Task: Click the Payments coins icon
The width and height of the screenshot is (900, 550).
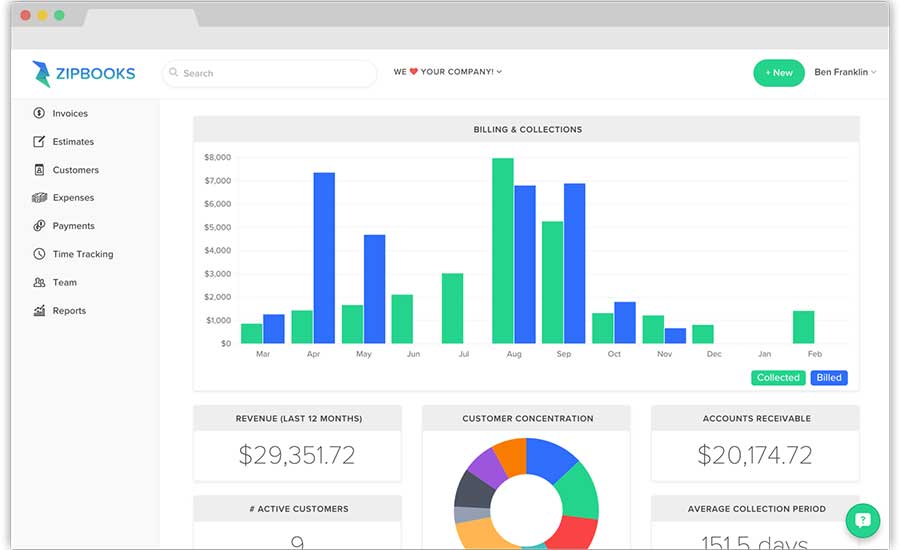Action: pos(39,226)
